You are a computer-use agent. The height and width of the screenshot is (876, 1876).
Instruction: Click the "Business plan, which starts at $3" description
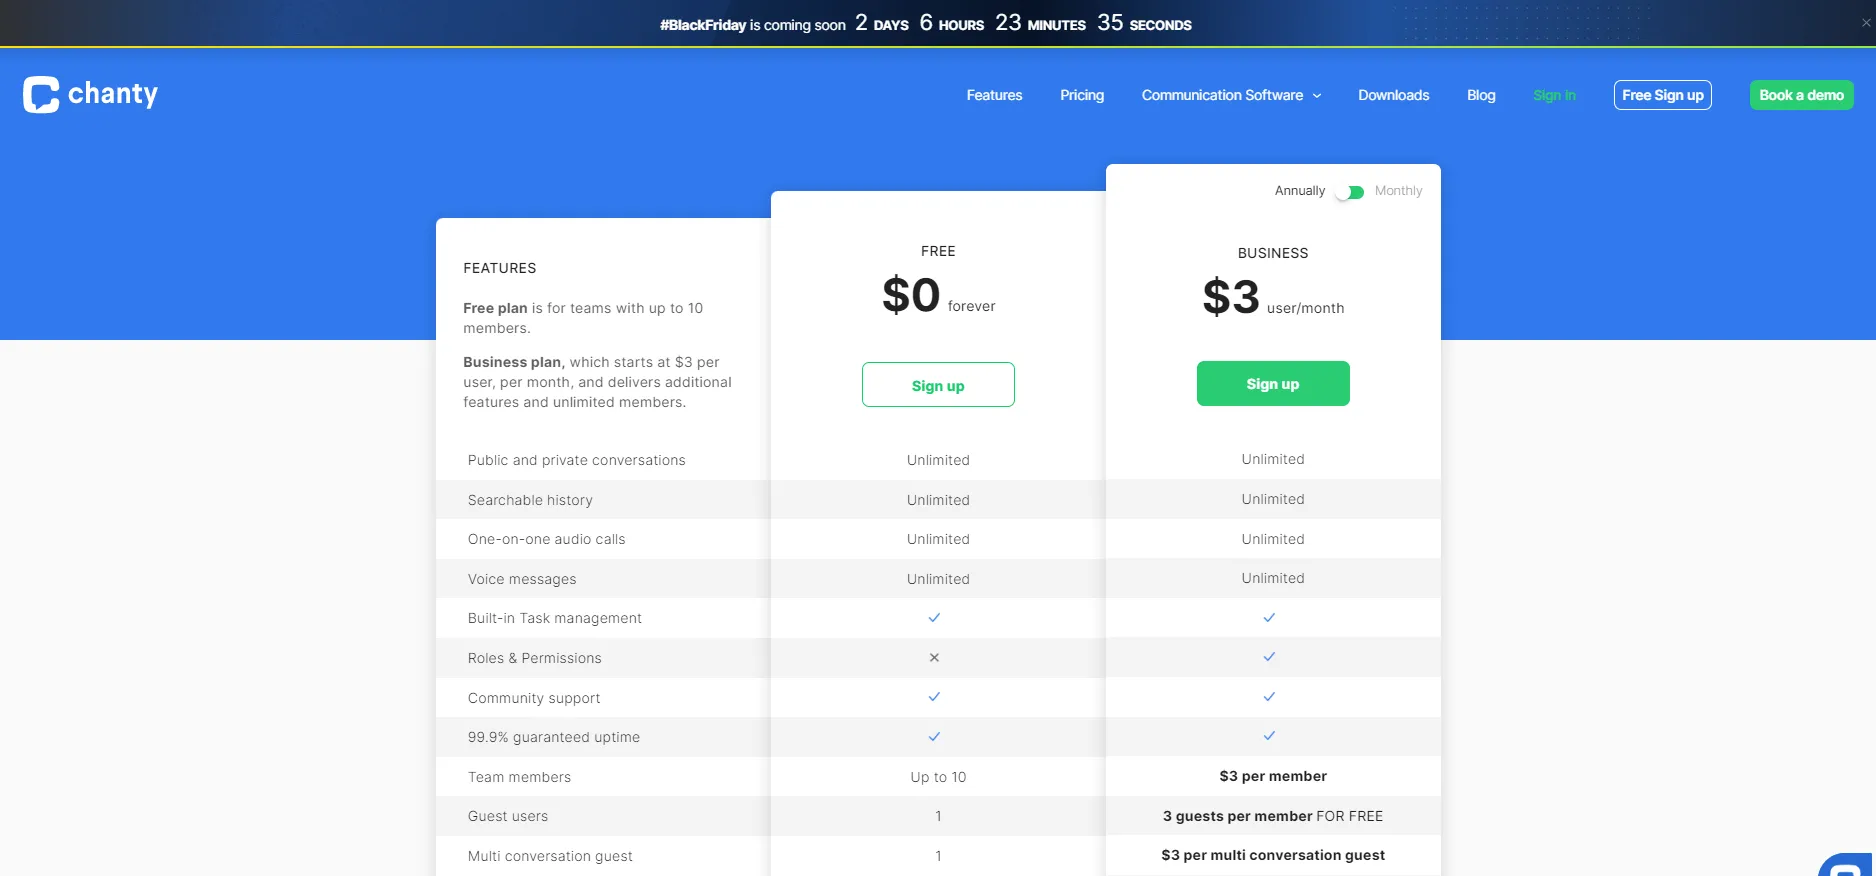click(x=597, y=382)
